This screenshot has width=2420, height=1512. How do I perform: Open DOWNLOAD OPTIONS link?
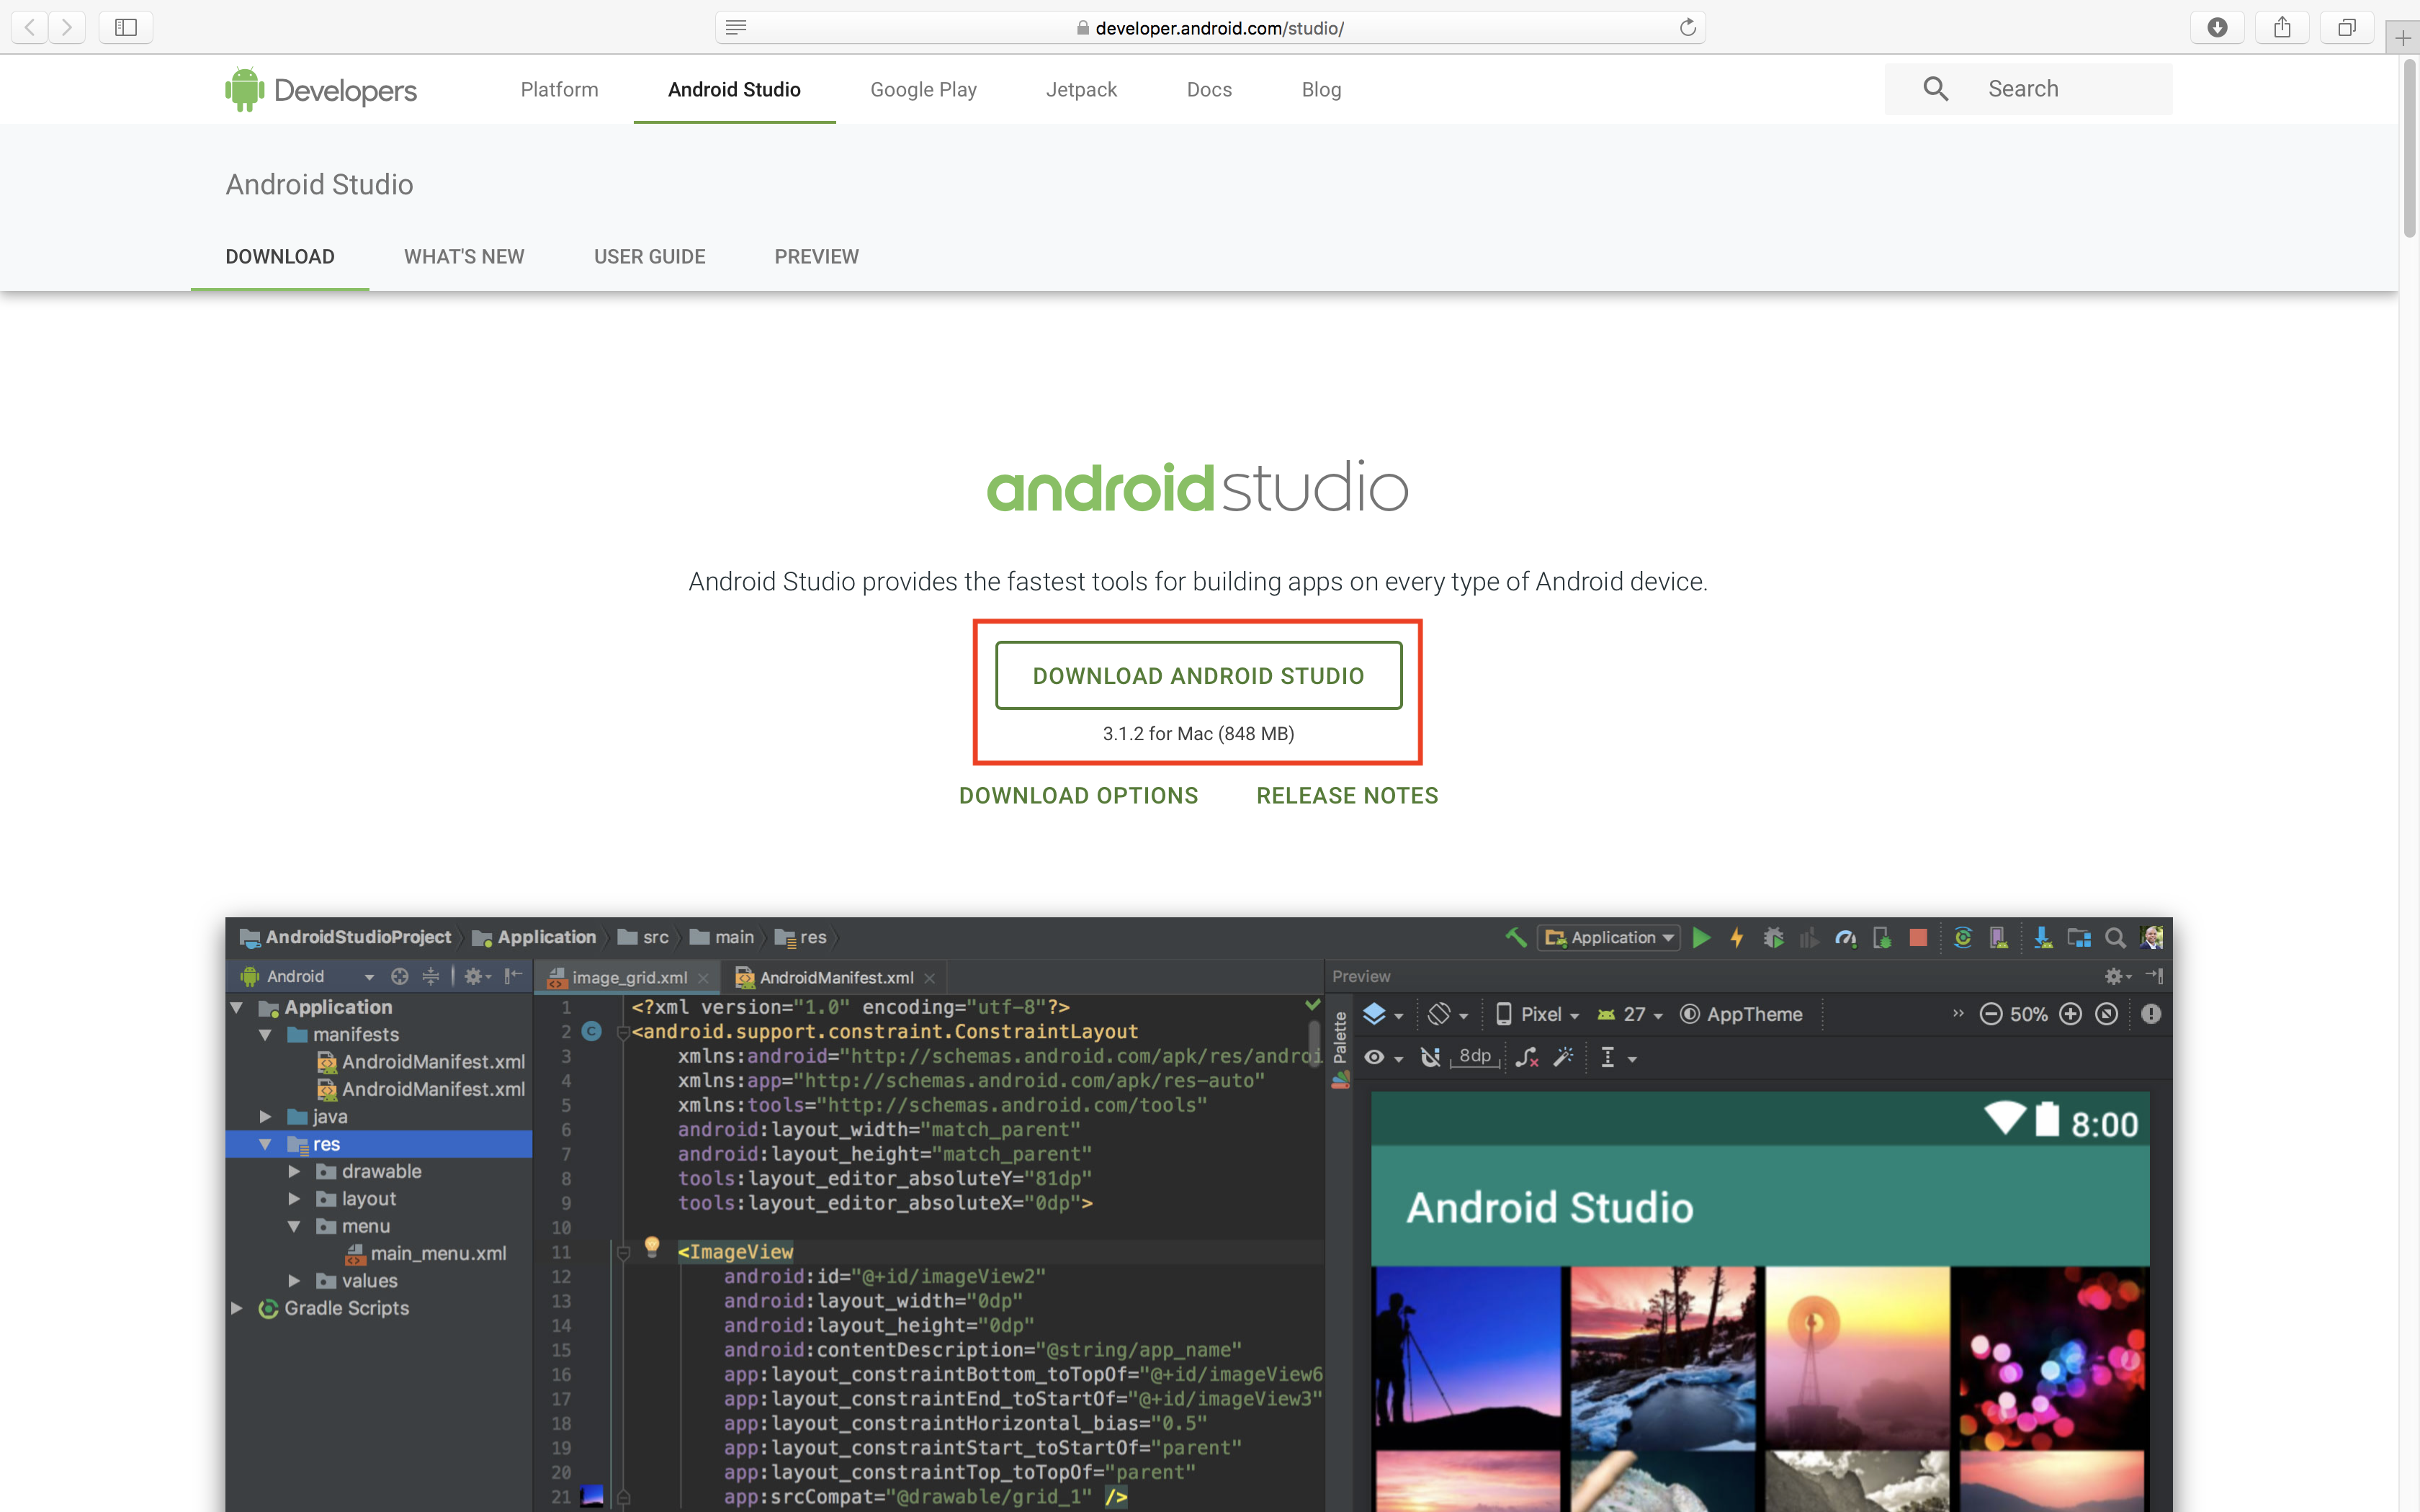click(x=1078, y=796)
